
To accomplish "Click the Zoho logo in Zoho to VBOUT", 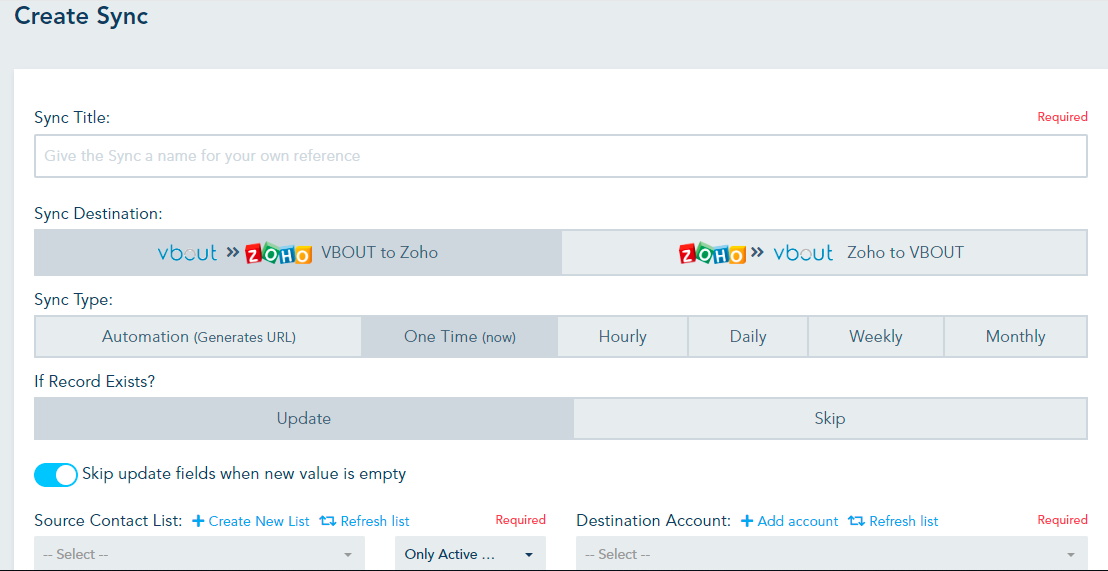I will point(712,253).
